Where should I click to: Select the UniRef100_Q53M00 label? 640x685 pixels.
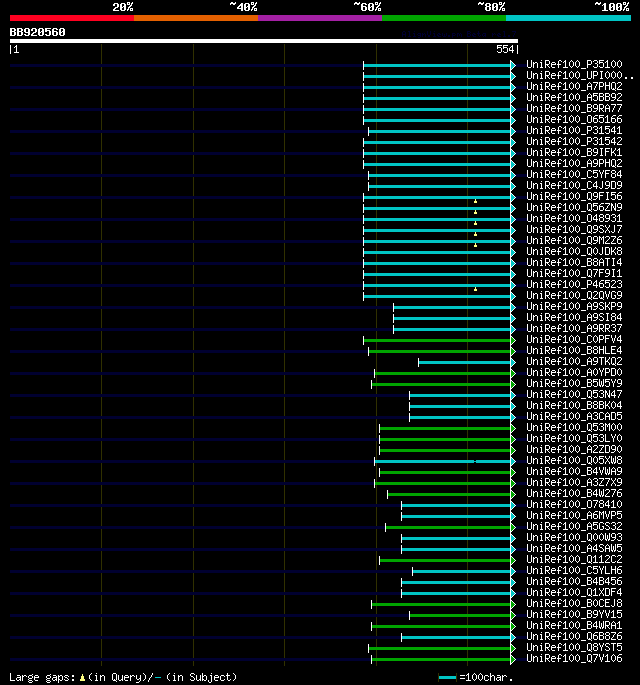(574, 428)
